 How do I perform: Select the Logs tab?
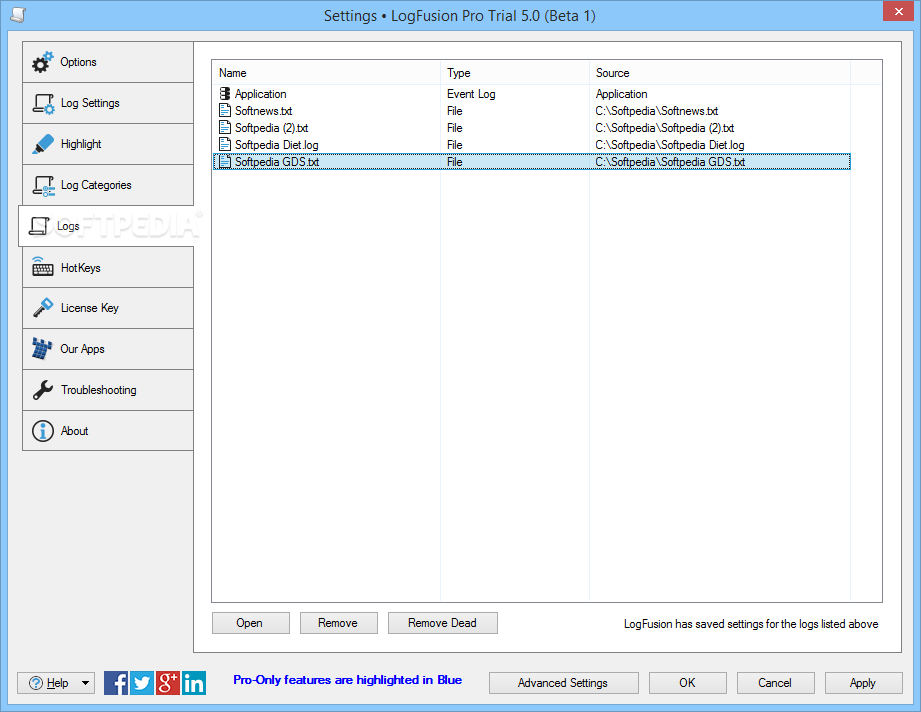[106, 226]
